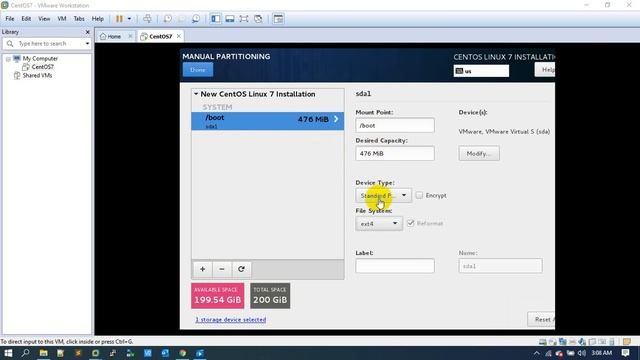Click the Reset All button
640x360 pixels.
[x=542, y=320]
